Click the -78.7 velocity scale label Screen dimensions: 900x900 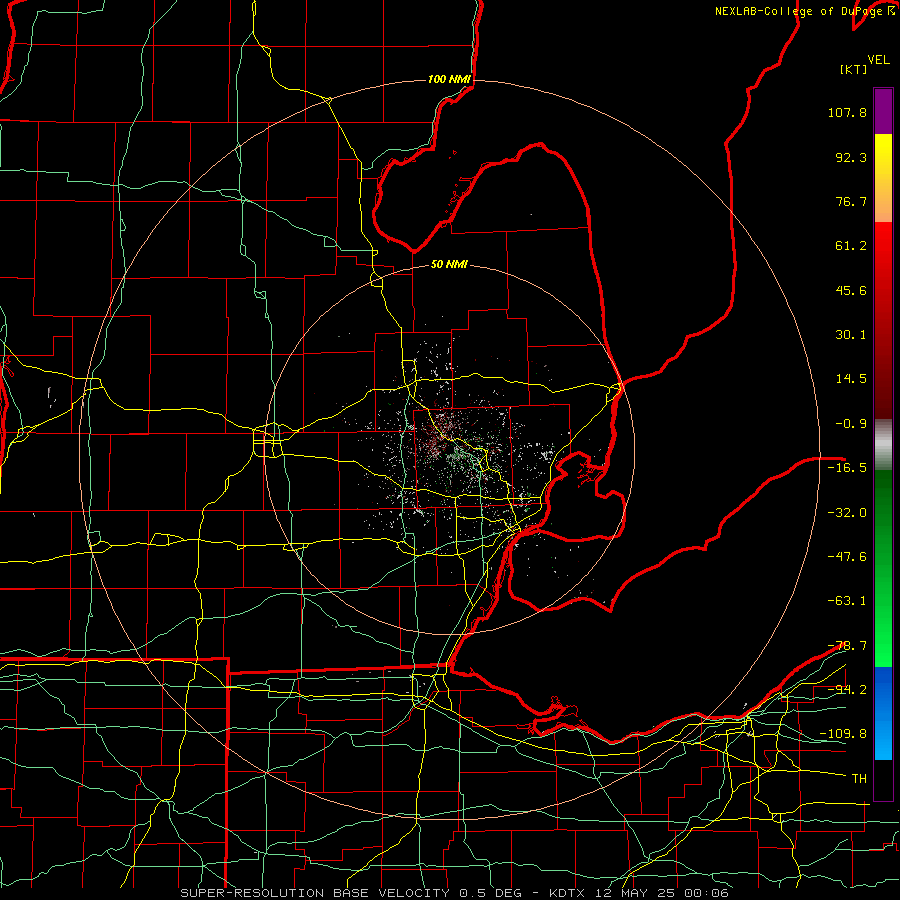point(847,646)
